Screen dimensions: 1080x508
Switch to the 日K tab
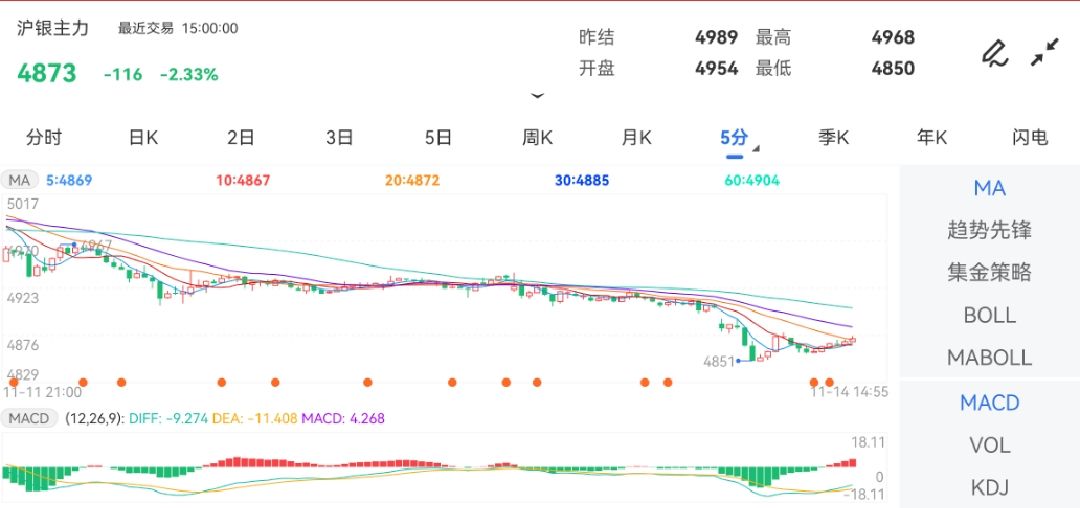143,138
